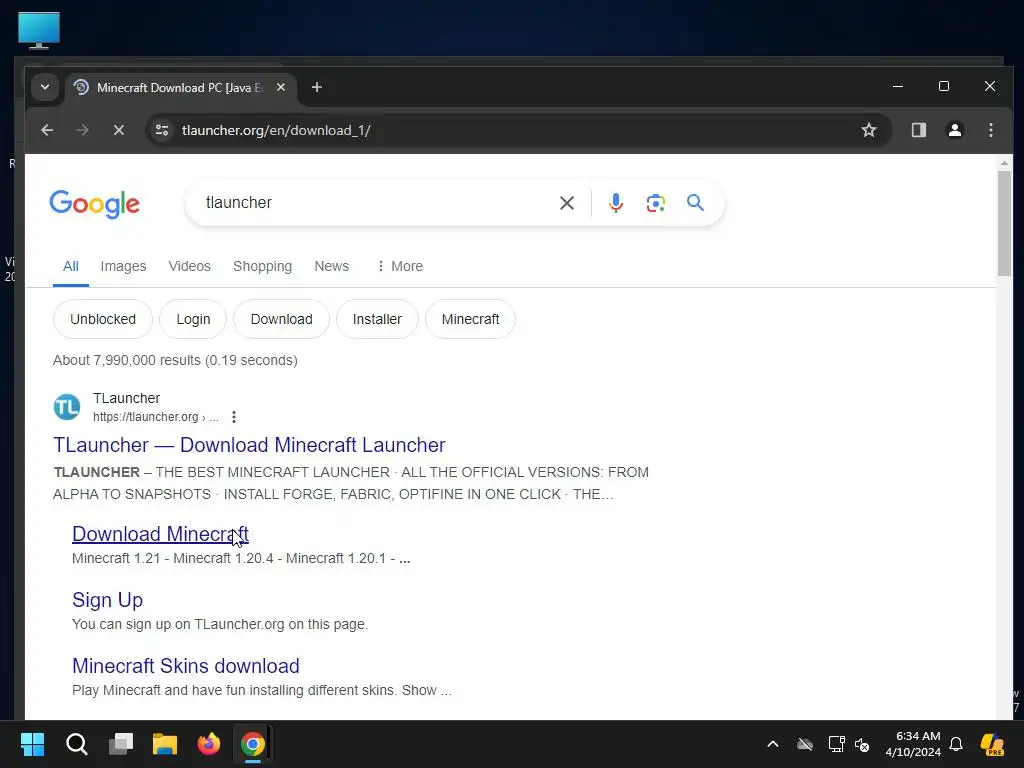The height and width of the screenshot is (768, 1024).
Task: Open the Minecraft Skins download sitelink
Action: point(185,666)
